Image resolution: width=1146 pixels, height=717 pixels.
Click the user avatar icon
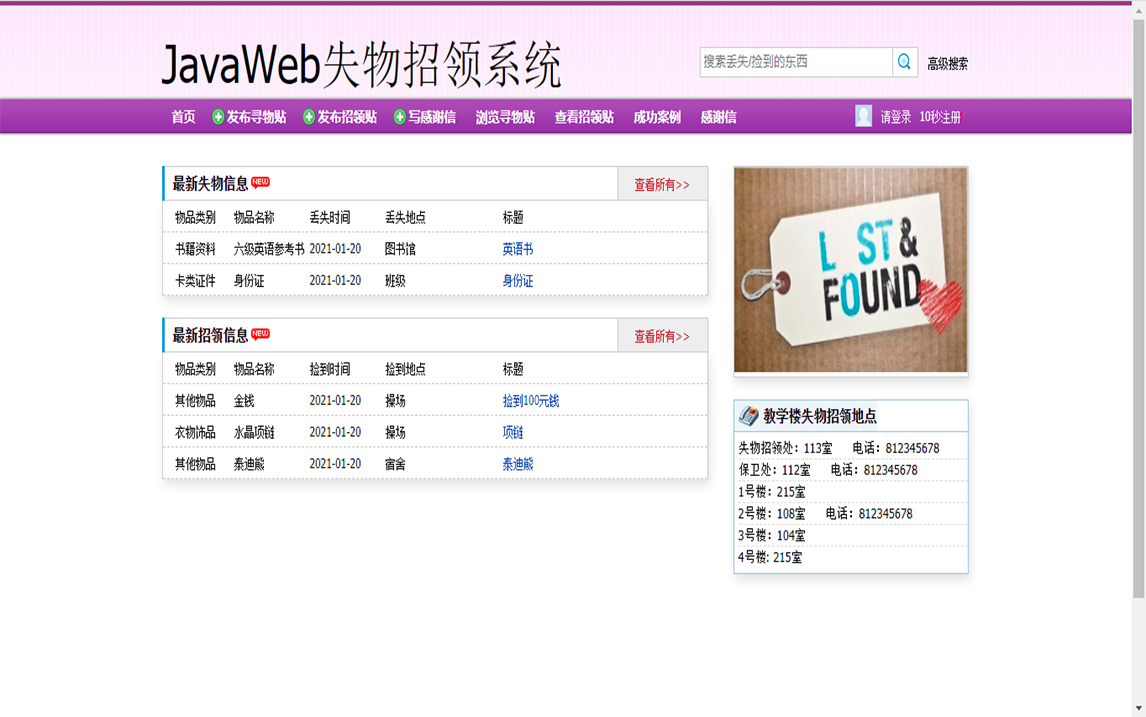863,116
